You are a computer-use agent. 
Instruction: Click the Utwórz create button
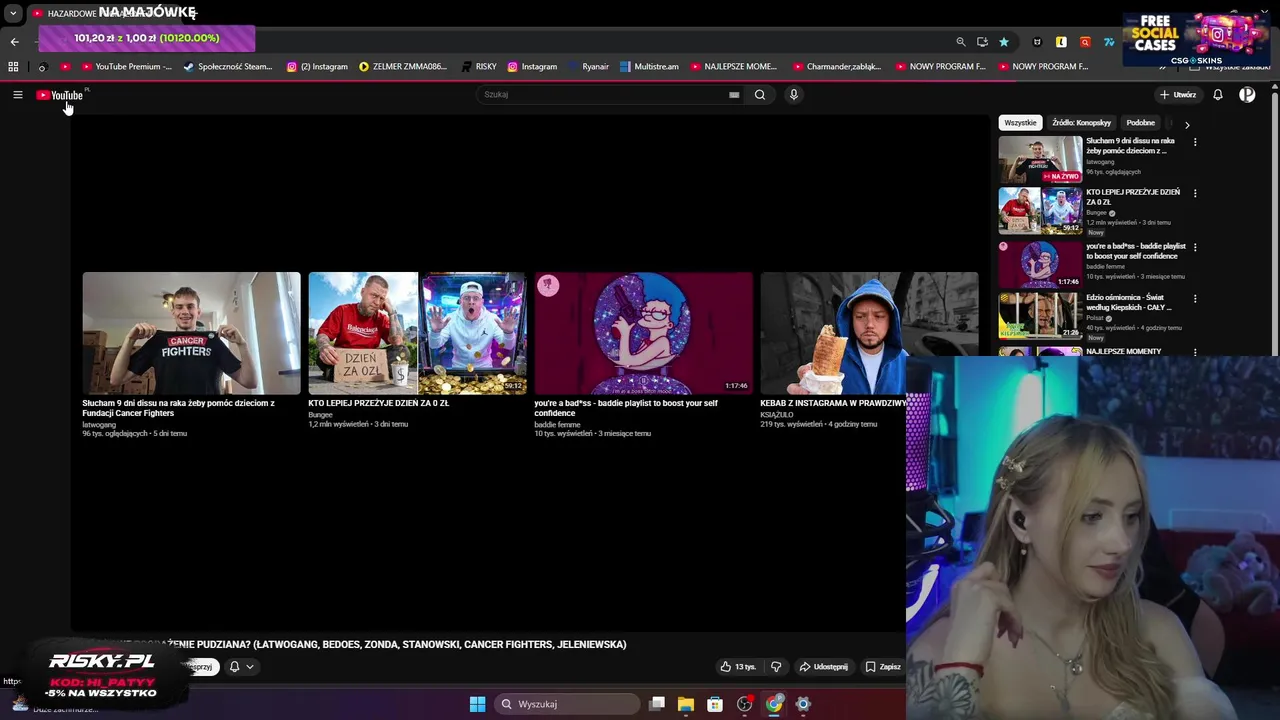pos(1178,95)
